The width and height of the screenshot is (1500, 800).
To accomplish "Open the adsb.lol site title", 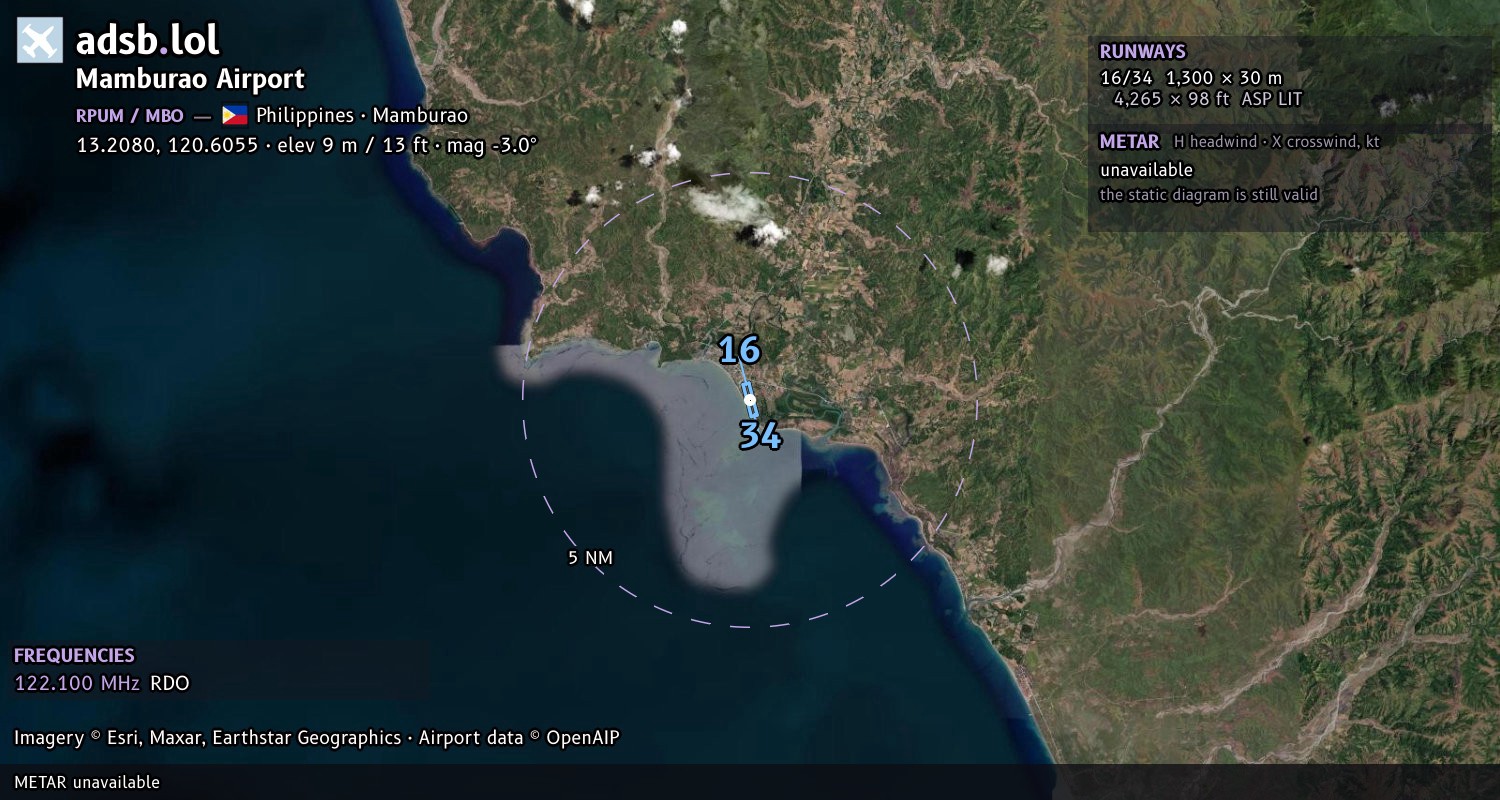I will (147, 40).
